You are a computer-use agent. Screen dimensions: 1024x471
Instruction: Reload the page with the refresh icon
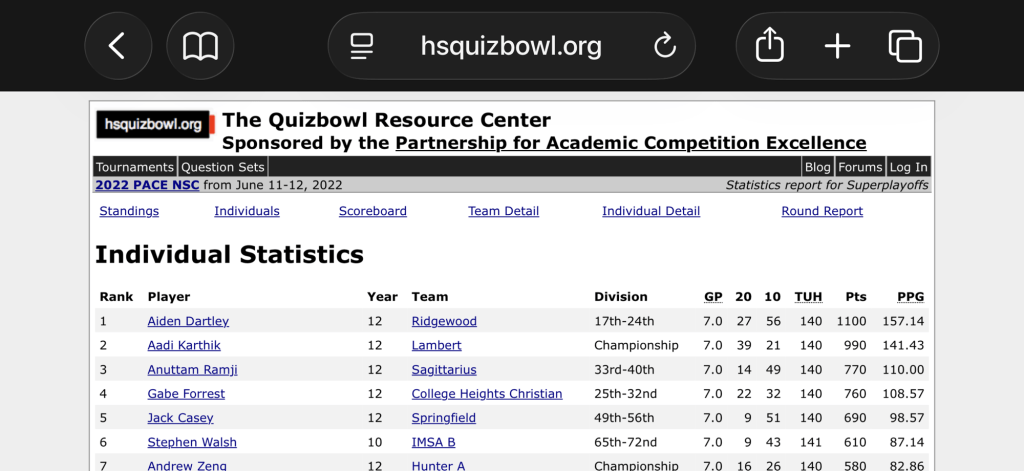664,46
